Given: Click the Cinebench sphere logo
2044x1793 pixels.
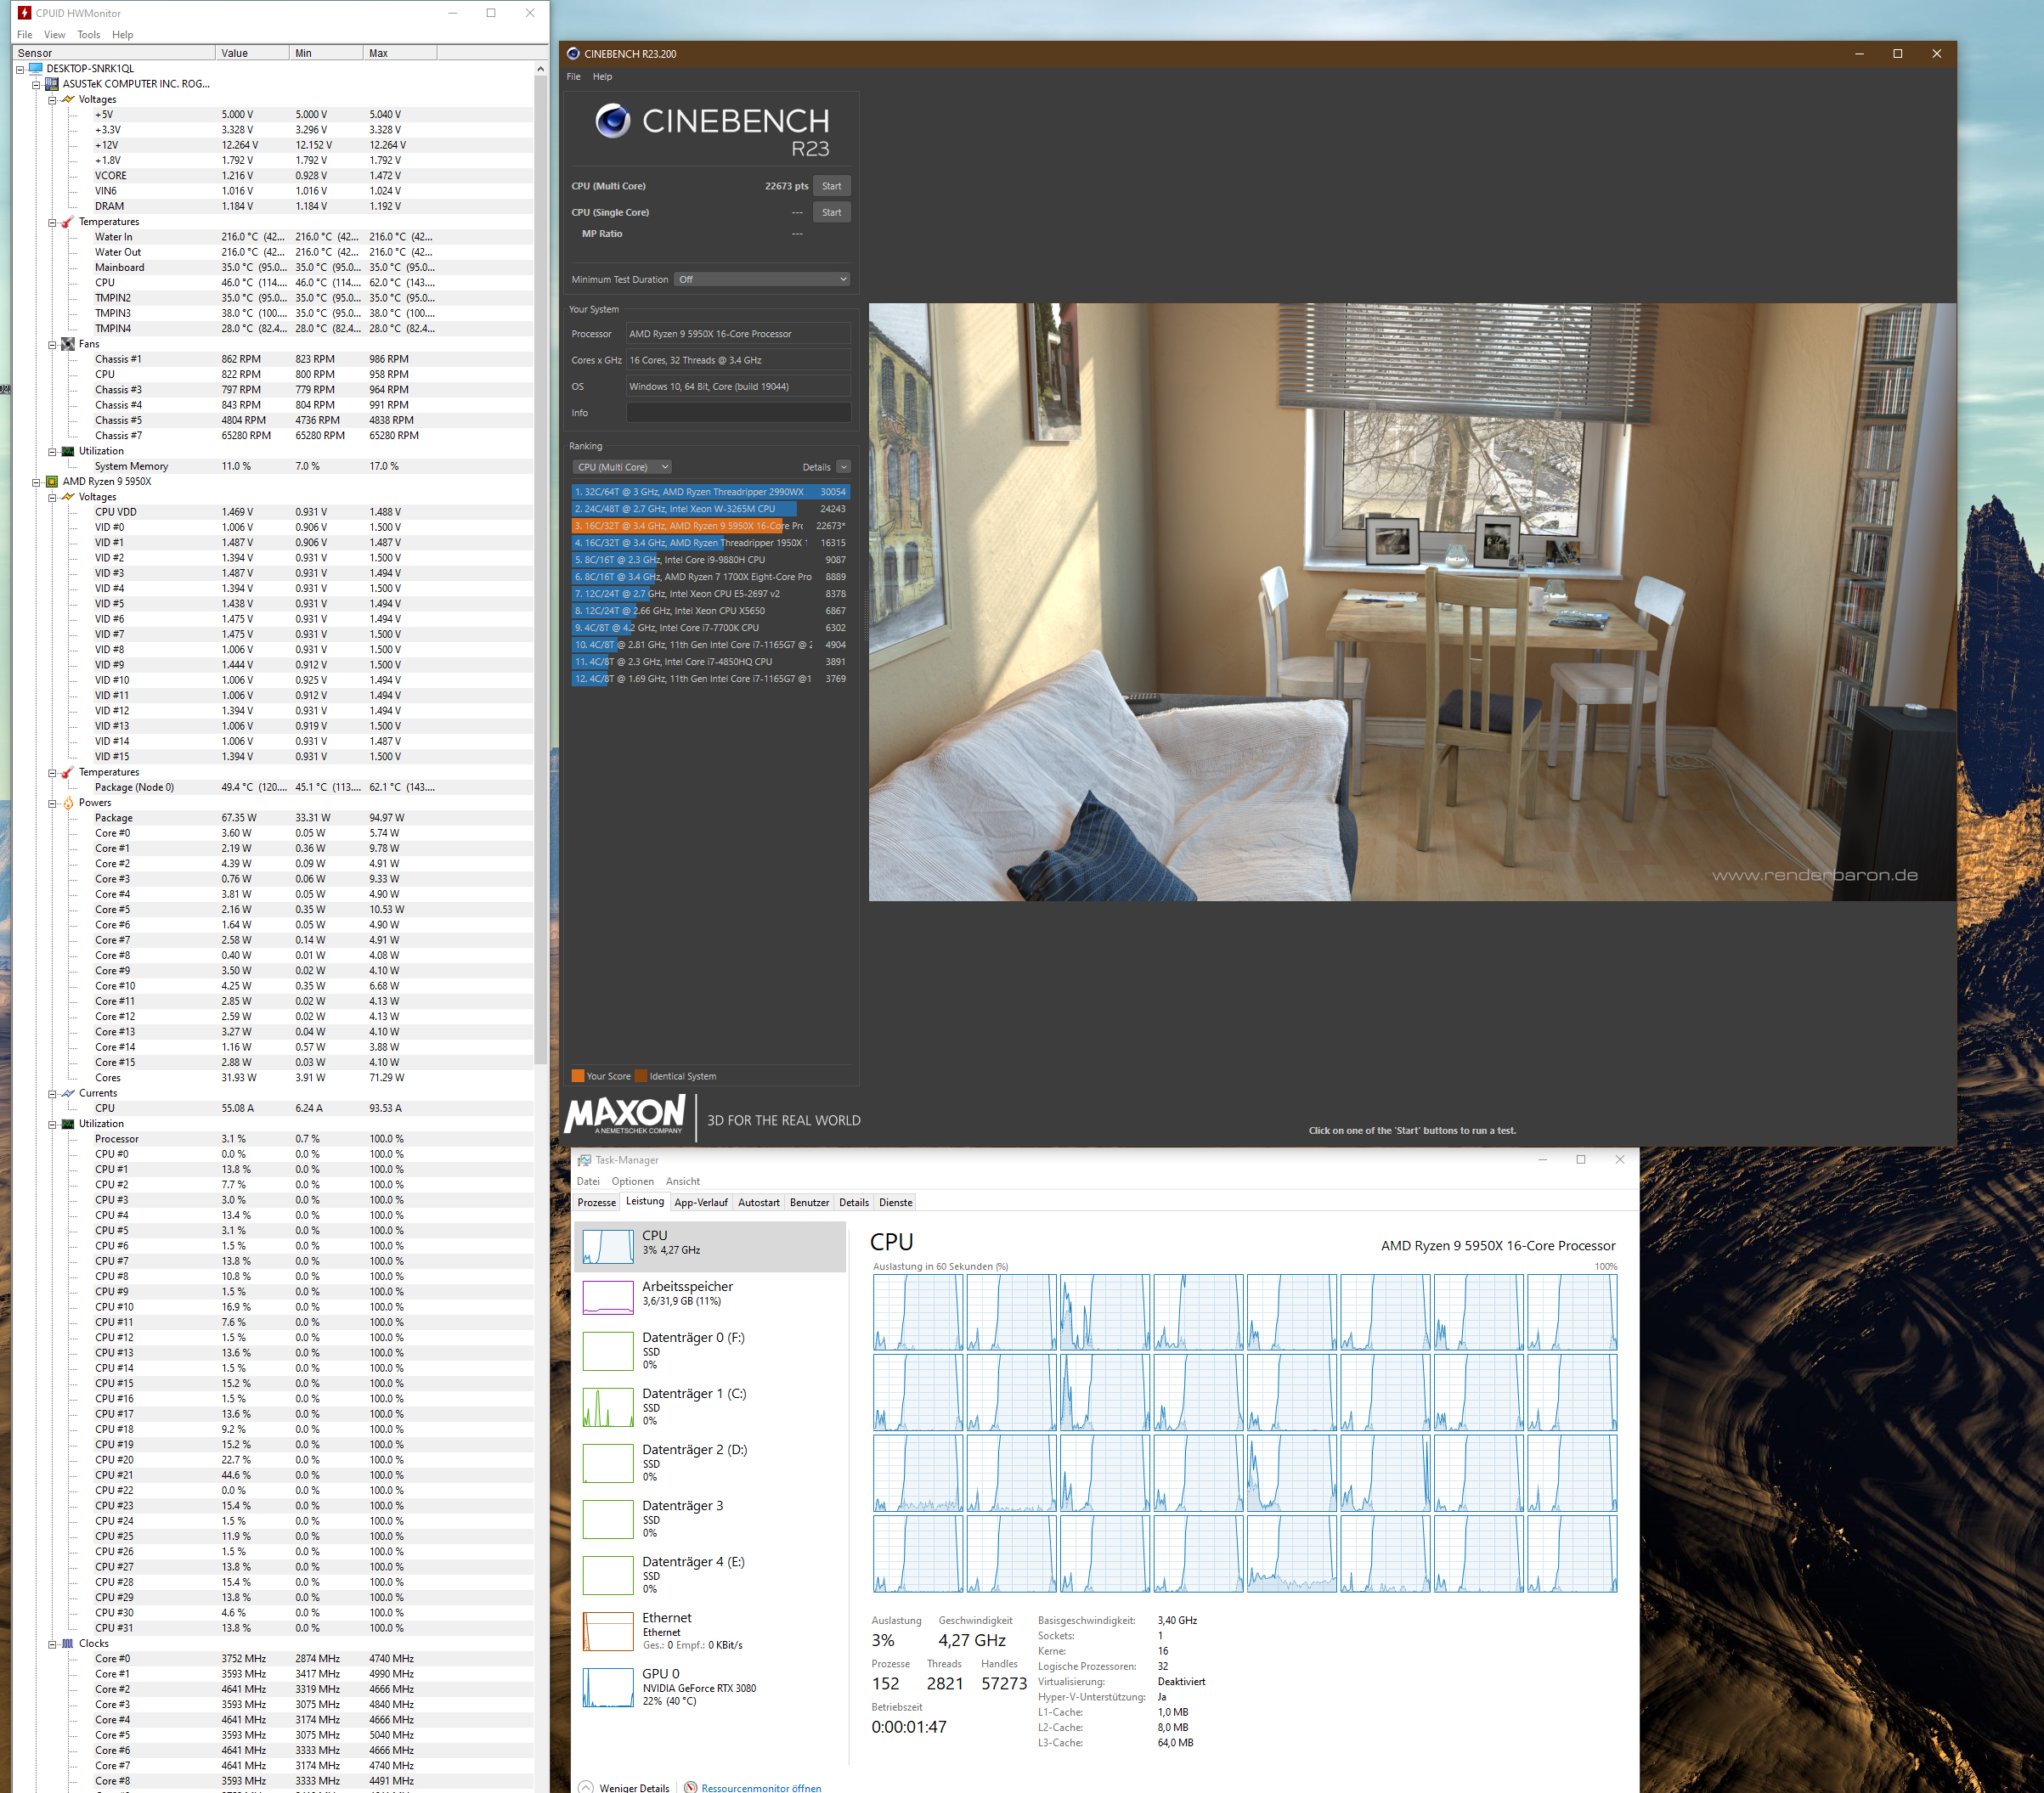Looking at the screenshot, I should click(x=613, y=121).
